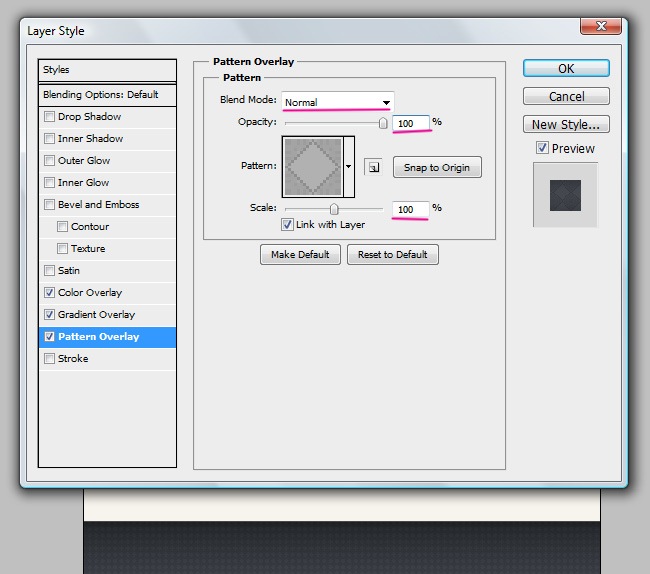This screenshot has height=574, width=650.
Task: Click the Make Default button
Action: click(300, 255)
